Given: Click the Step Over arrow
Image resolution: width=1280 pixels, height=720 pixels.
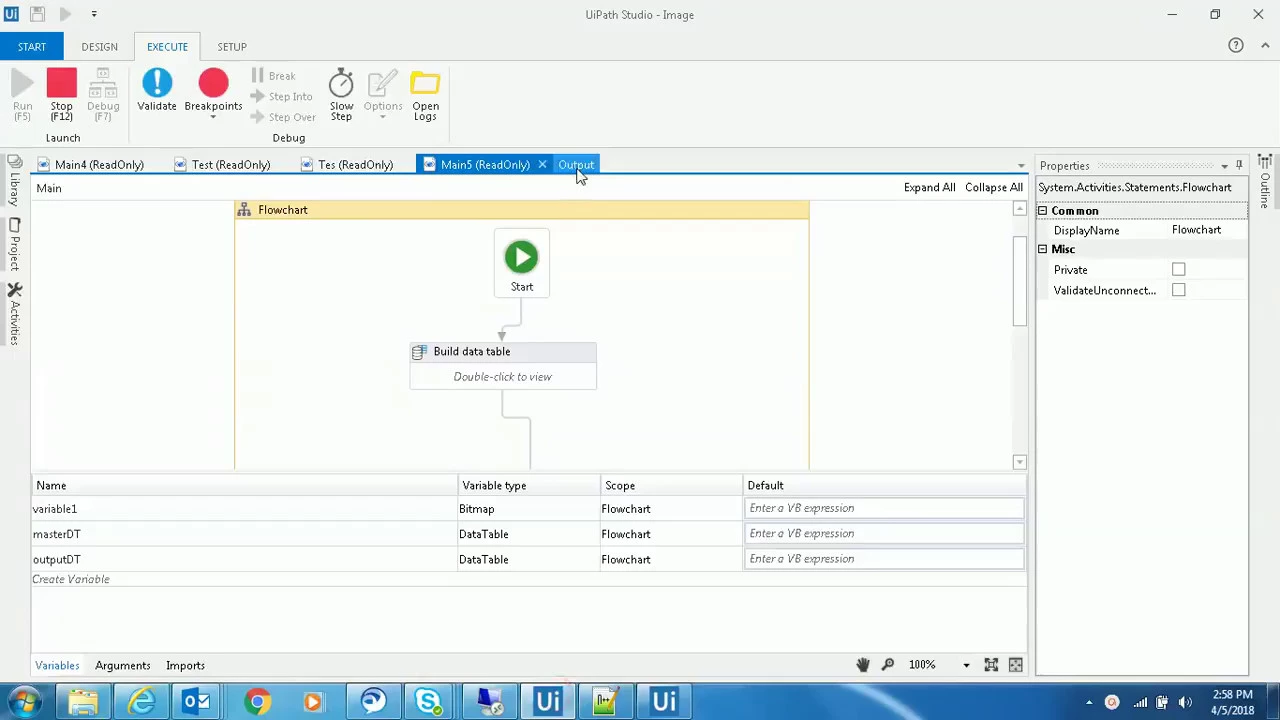Looking at the screenshot, I should tap(258, 117).
